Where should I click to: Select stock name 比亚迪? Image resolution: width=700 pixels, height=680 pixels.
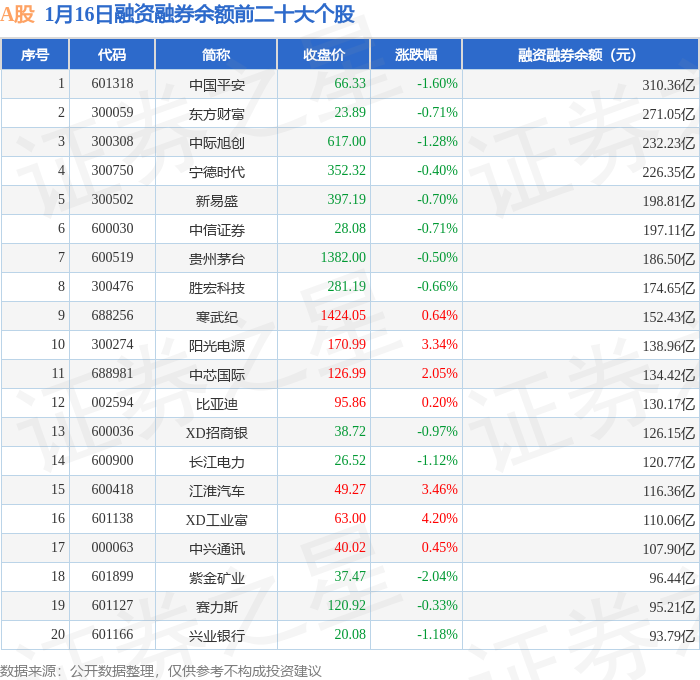(x=217, y=404)
